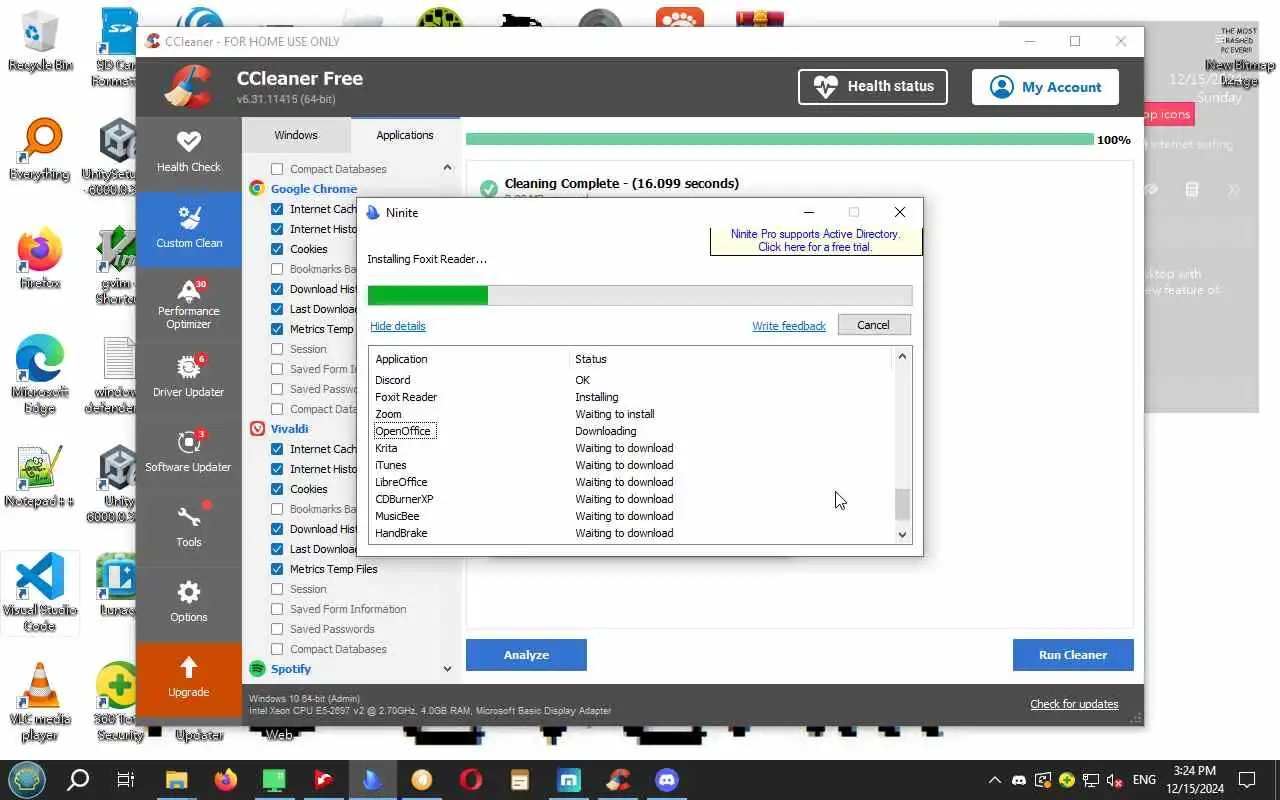
Task: Uncheck Cookies under Vivaldi
Action: pos(277,489)
